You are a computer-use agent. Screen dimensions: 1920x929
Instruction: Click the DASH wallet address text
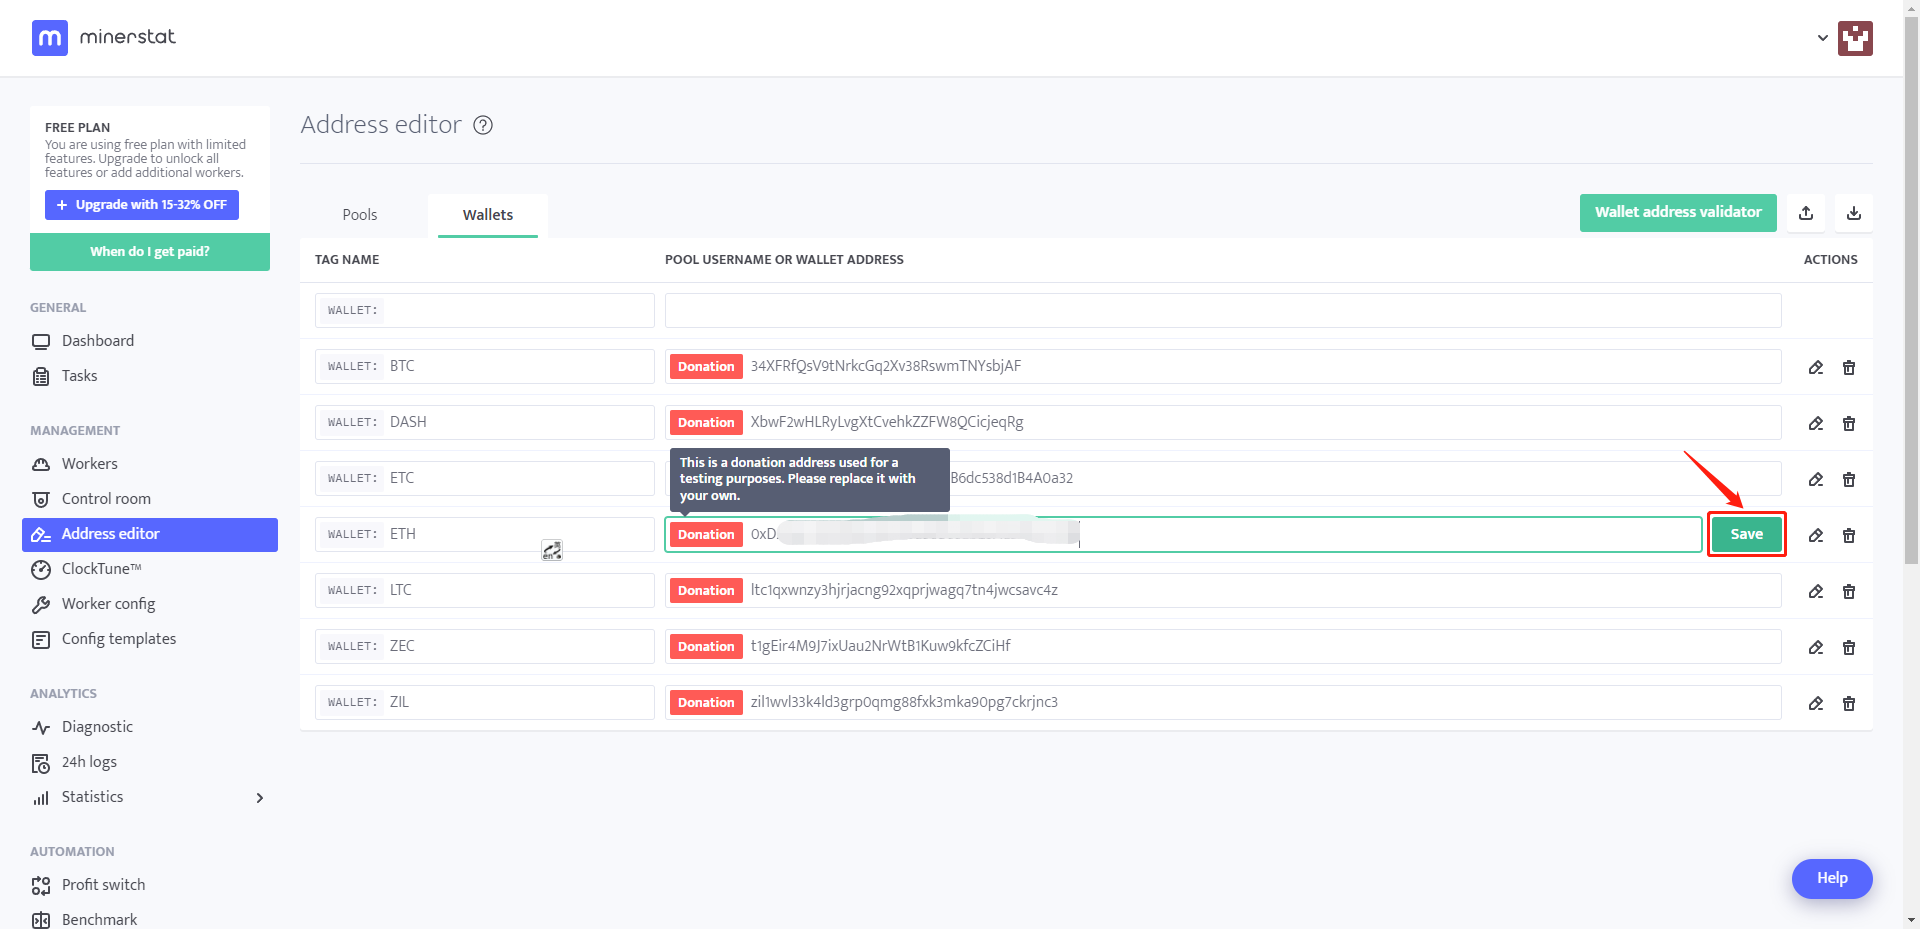click(887, 422)
